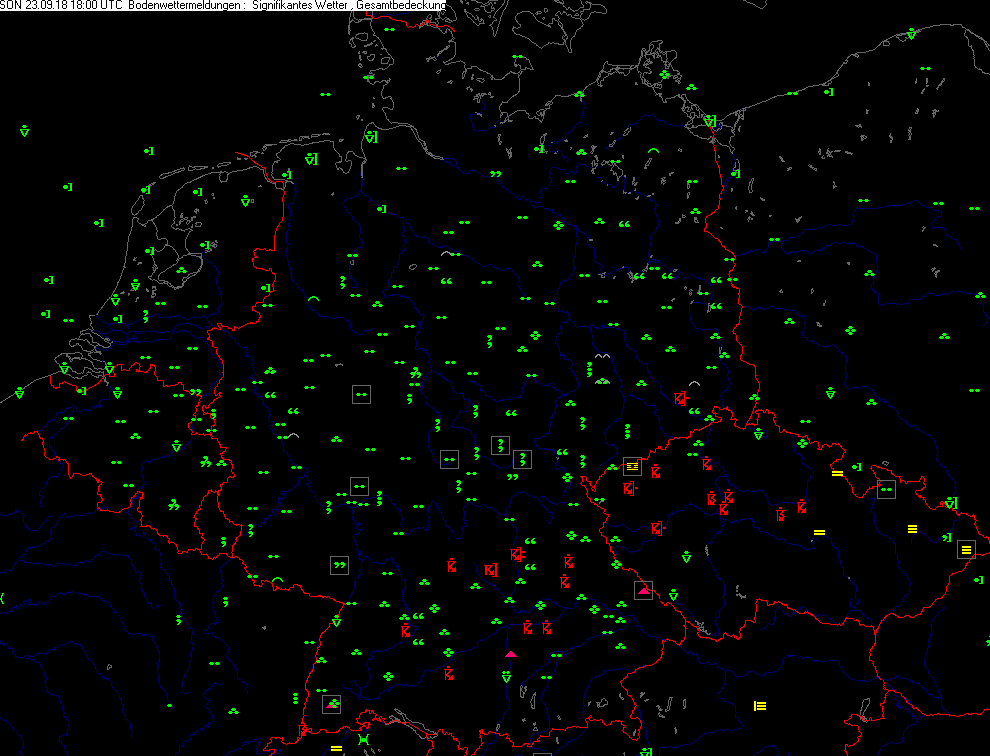Select the northernmost boxed green two-dot symbol

[362, 395]
